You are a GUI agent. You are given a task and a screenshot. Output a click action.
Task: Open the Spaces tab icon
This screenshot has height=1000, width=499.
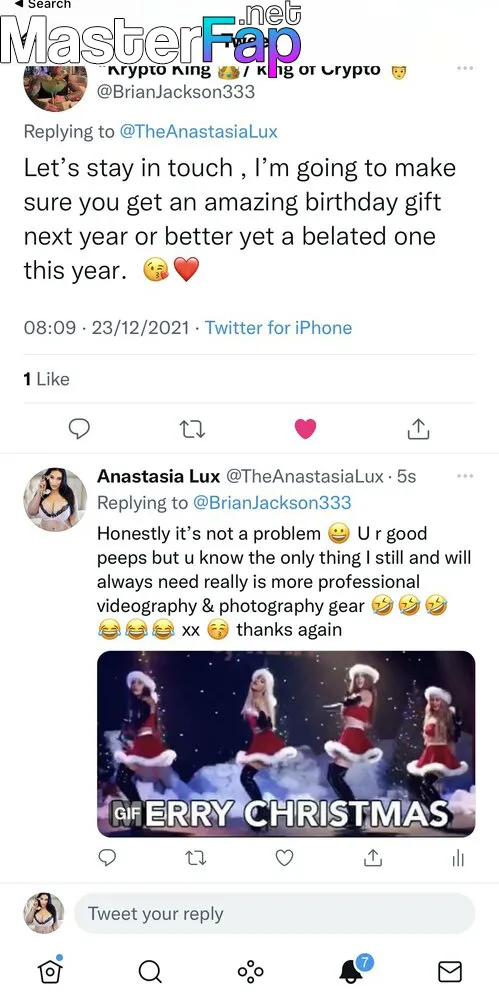[x=250, y=972]
